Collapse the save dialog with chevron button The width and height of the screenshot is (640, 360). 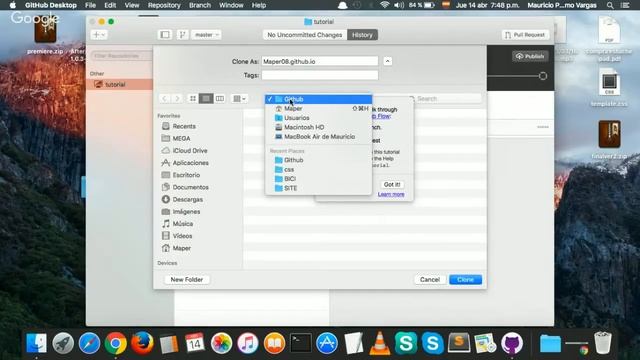point(387,61)
